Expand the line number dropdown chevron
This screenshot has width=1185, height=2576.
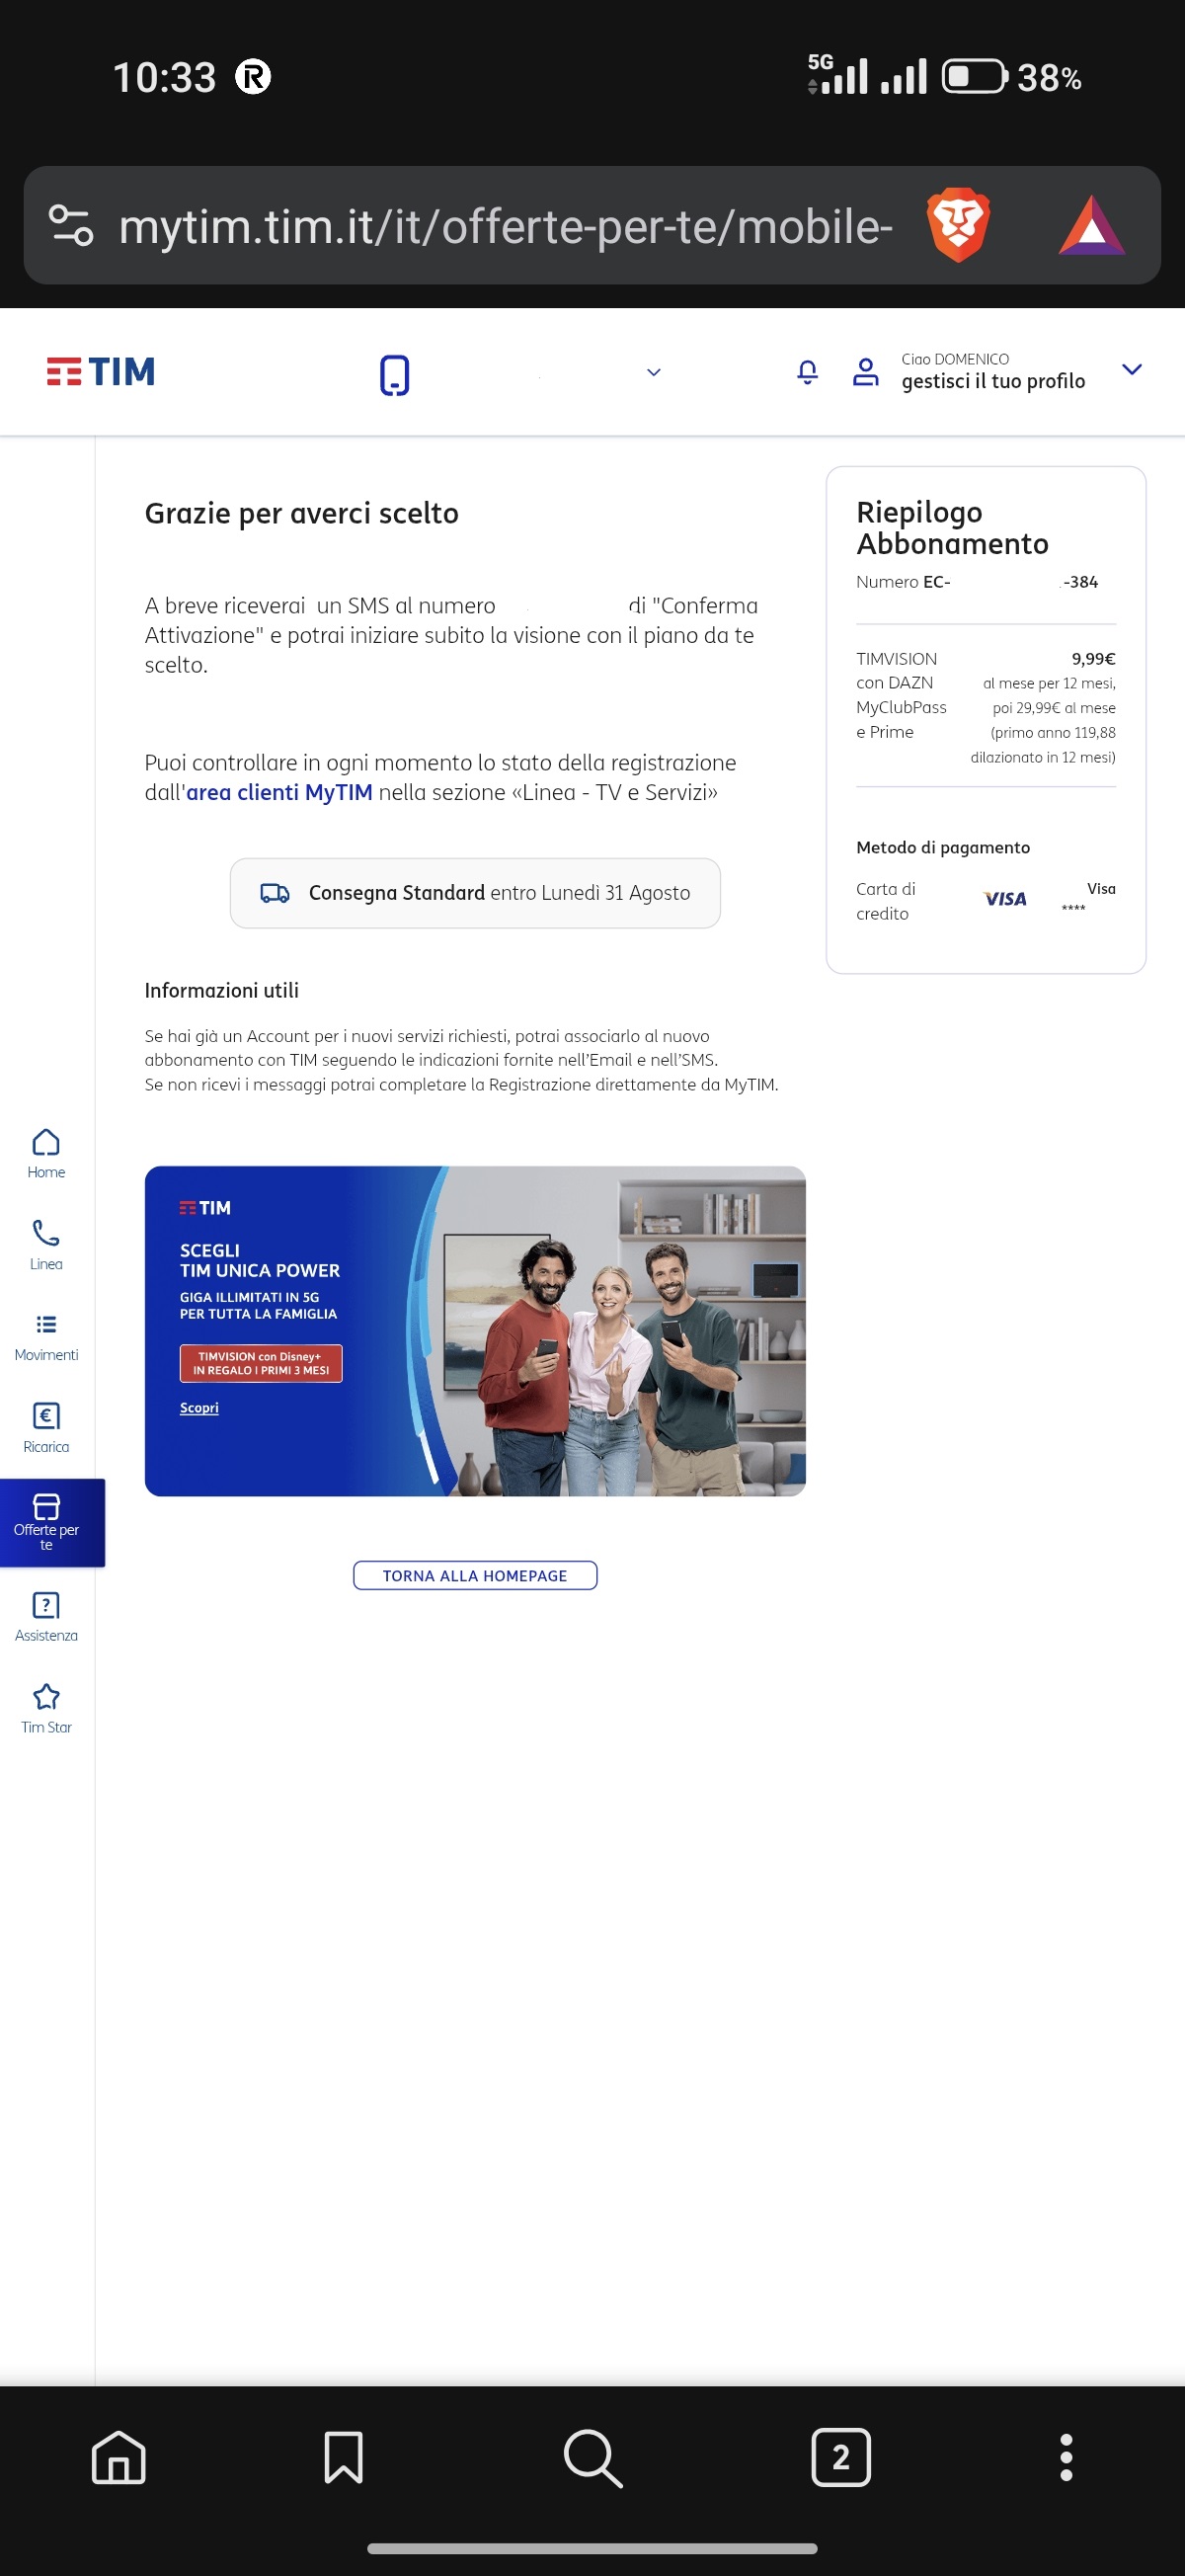point(654,372)
